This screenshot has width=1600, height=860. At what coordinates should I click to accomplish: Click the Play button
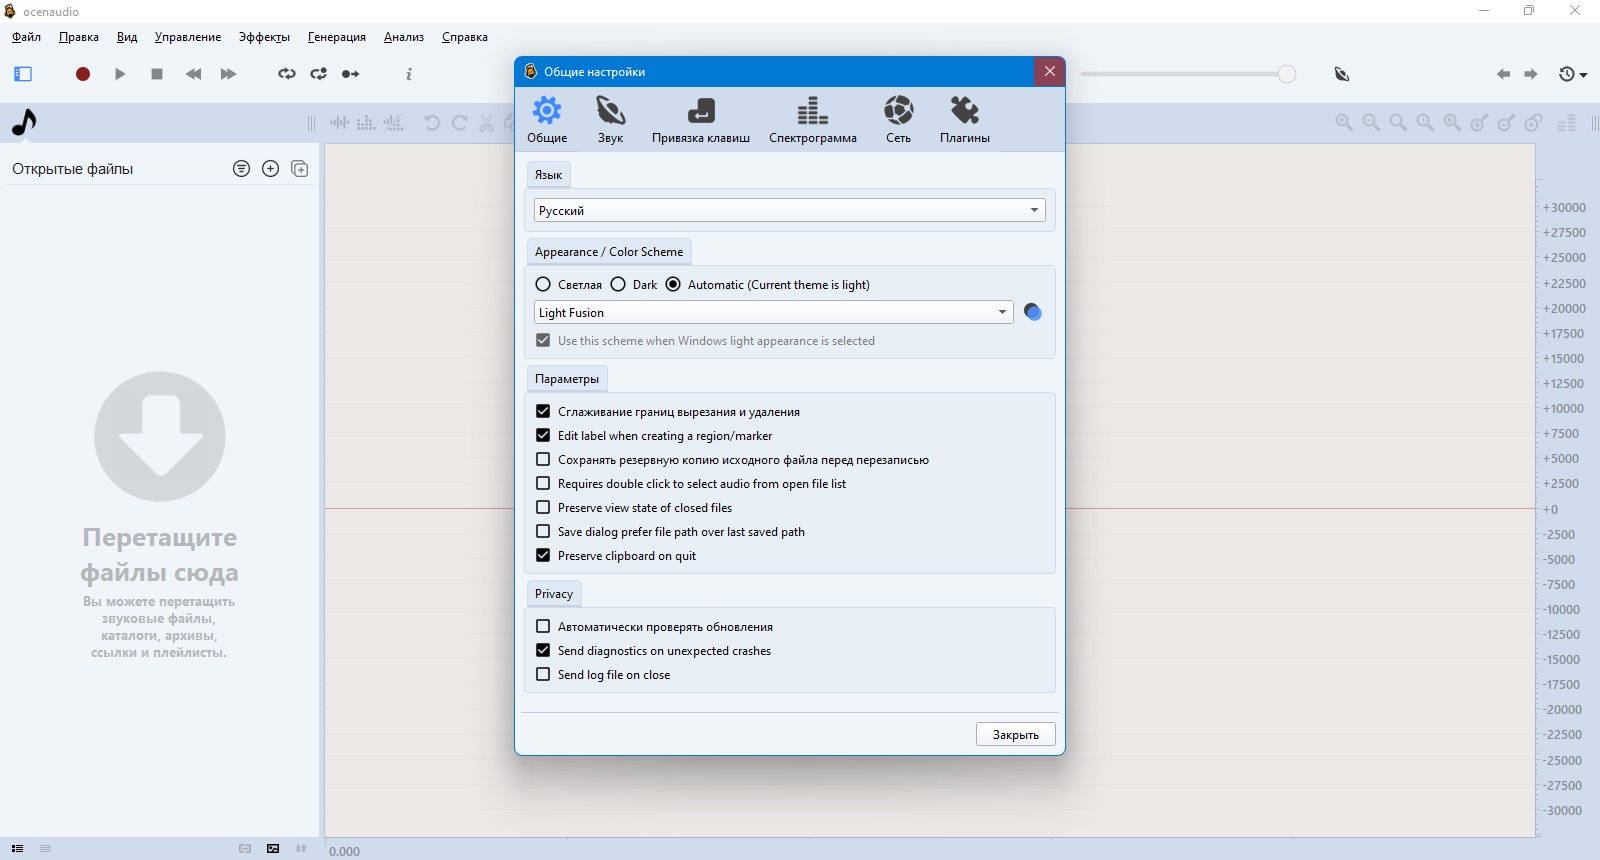[120, 74]
